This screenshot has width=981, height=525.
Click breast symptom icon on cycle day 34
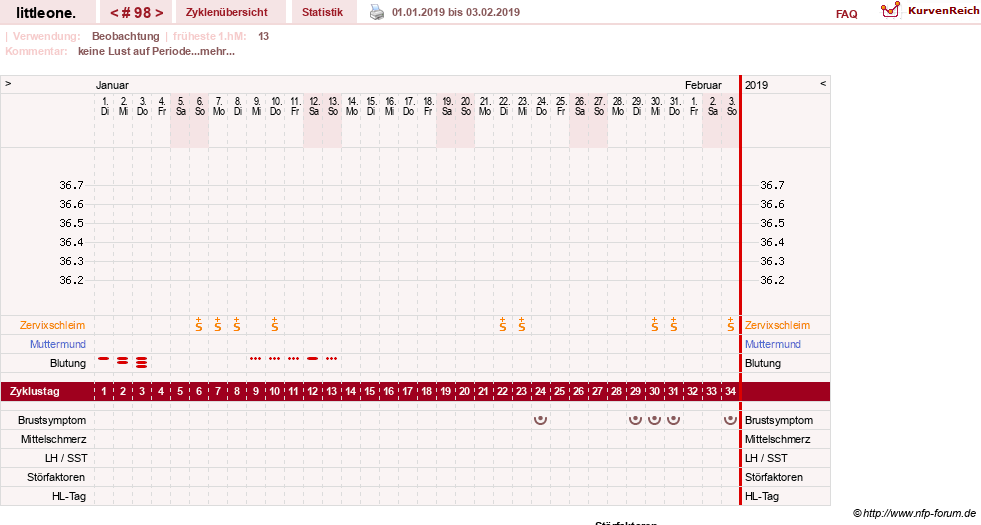731,419
